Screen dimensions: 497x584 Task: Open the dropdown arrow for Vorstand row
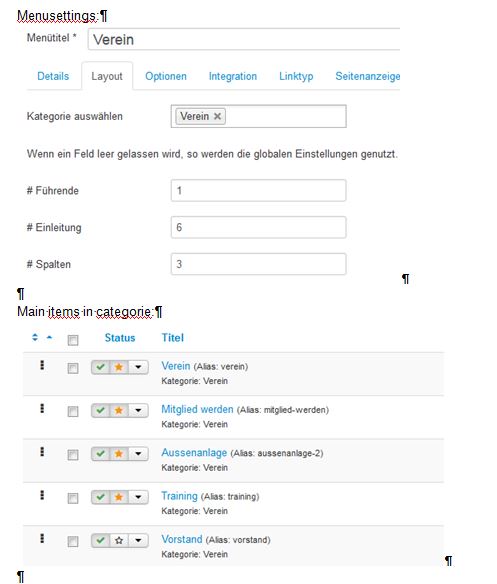click(138, 540)
